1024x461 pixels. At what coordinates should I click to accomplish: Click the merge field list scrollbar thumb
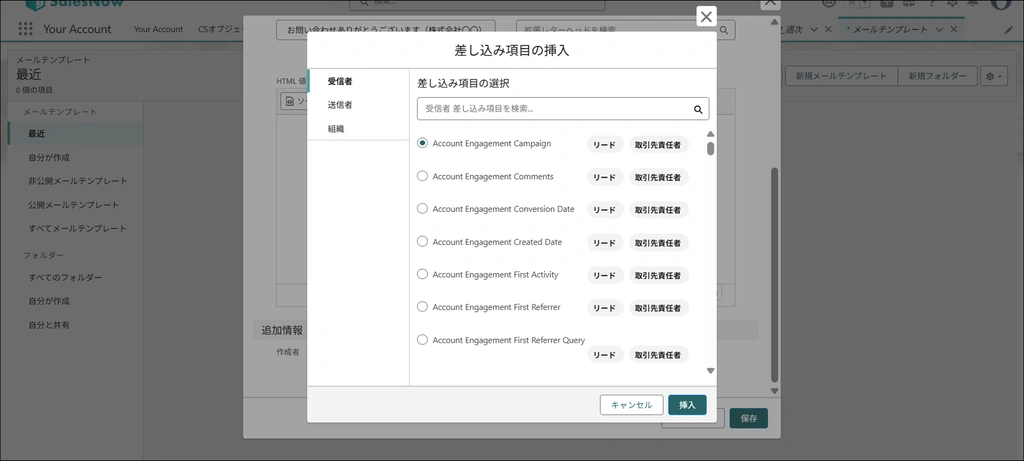pos(710,149)
